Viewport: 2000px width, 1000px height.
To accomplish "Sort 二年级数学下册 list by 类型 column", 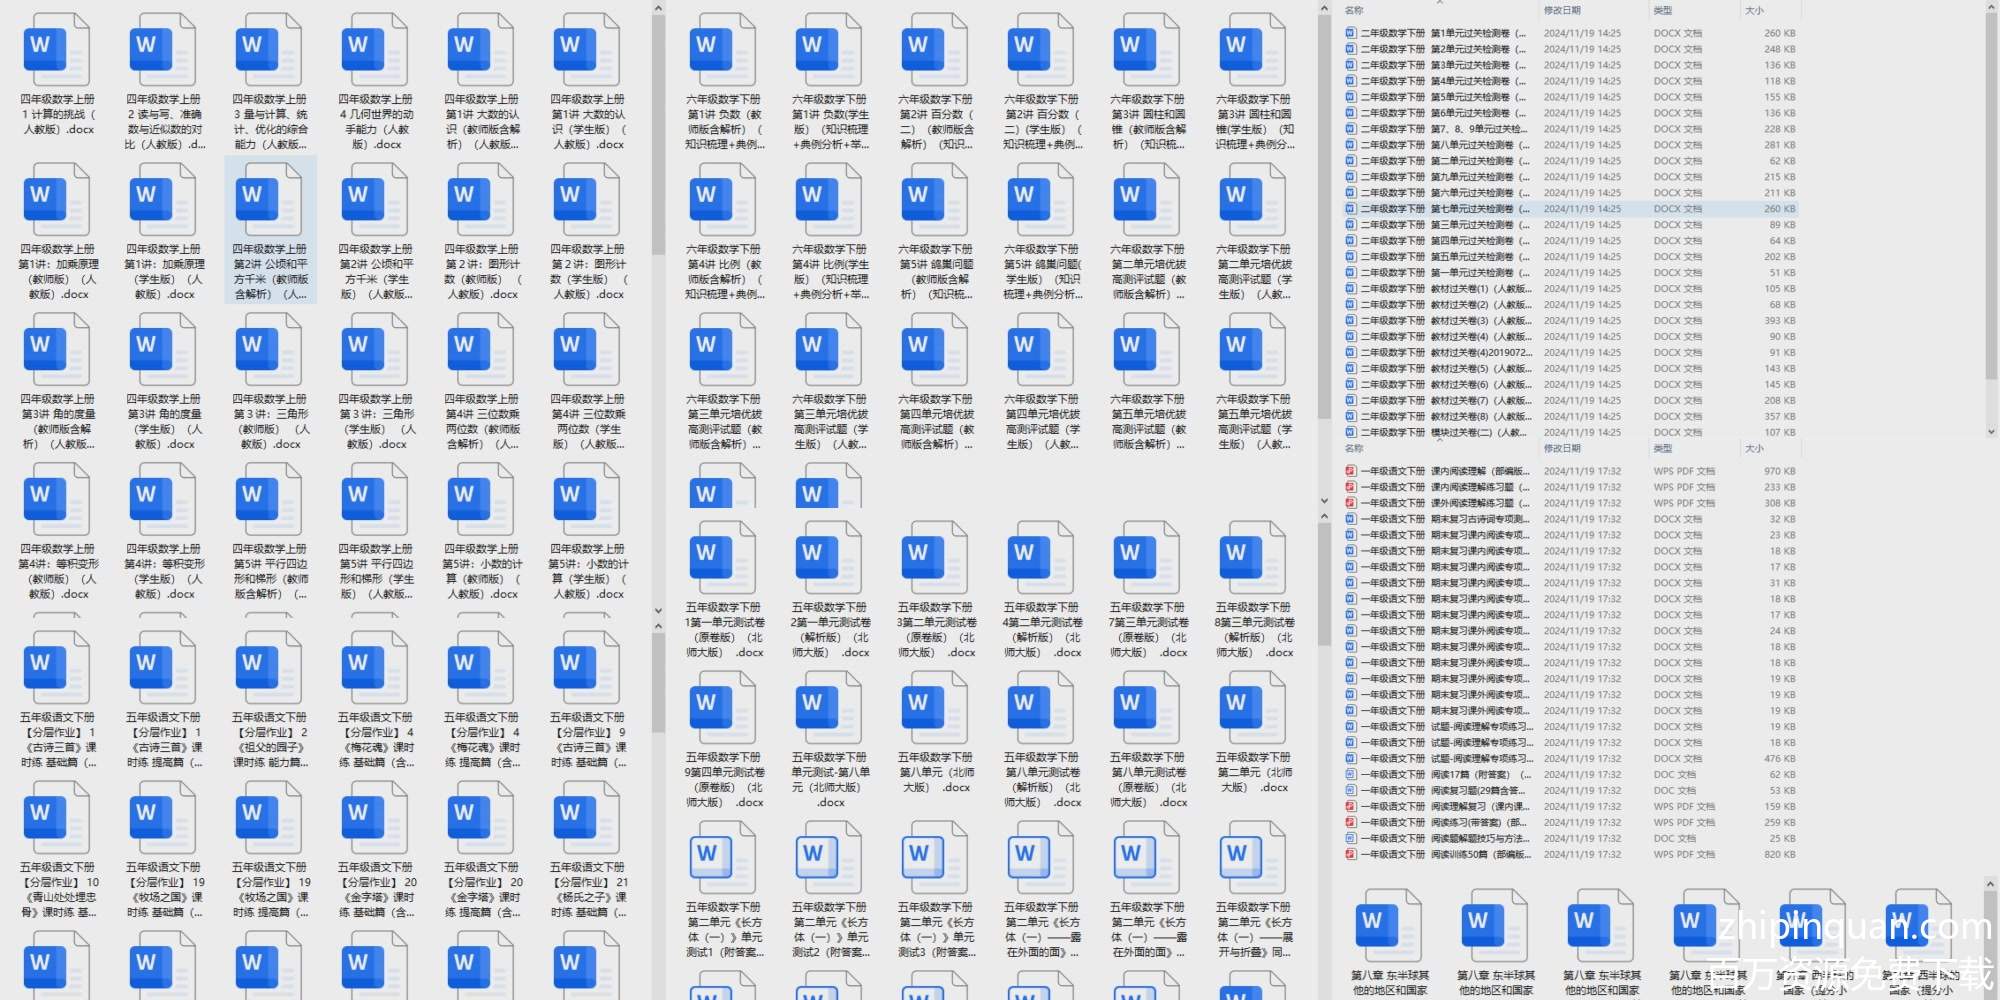I will [1663, 10].
